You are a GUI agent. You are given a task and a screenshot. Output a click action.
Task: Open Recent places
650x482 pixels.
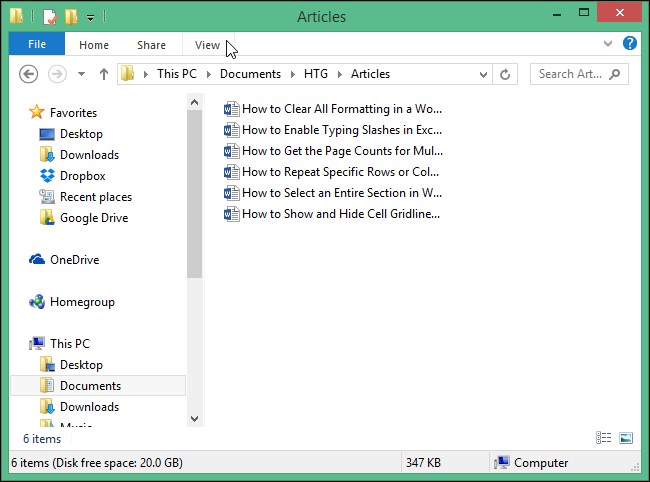(96, 197)
